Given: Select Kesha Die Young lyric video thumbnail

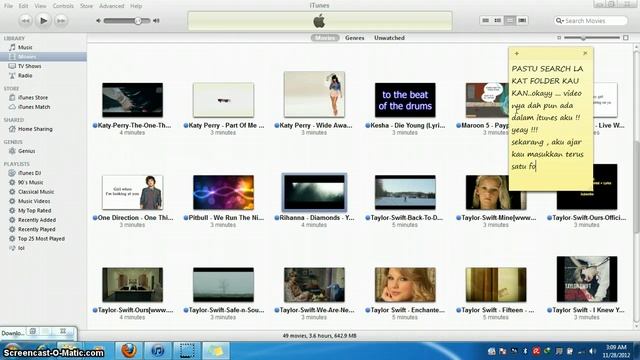Looking at the screenshot, I should tap(405, 100).
